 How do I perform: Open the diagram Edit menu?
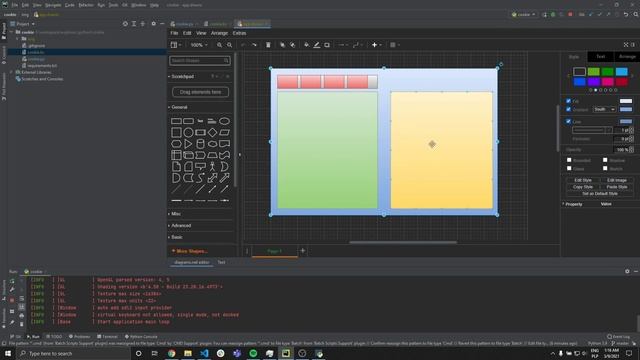click(x=187, y=33)
